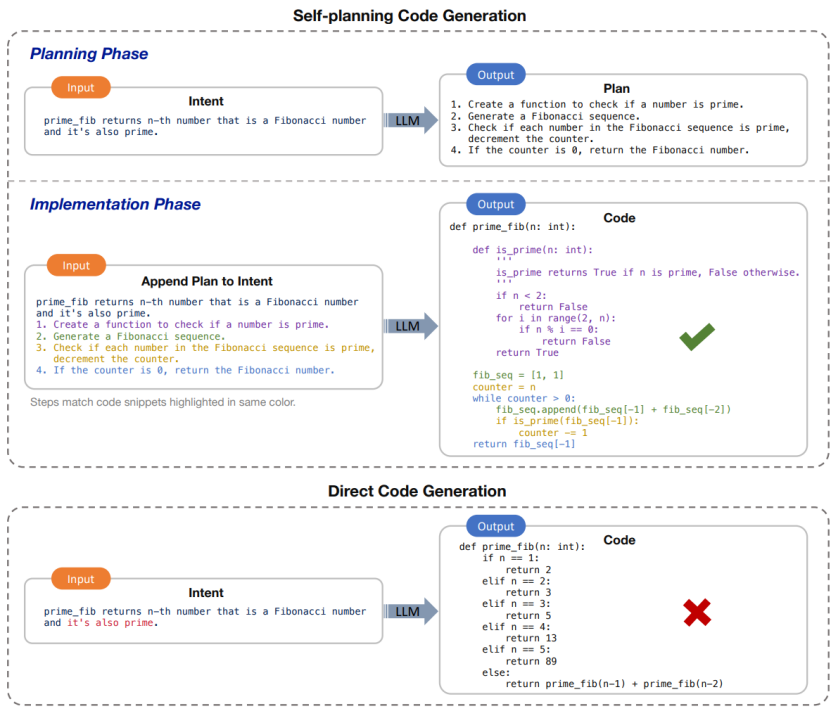Click the LLM arrow in the Planning Phase

click(x=411, y=120)
